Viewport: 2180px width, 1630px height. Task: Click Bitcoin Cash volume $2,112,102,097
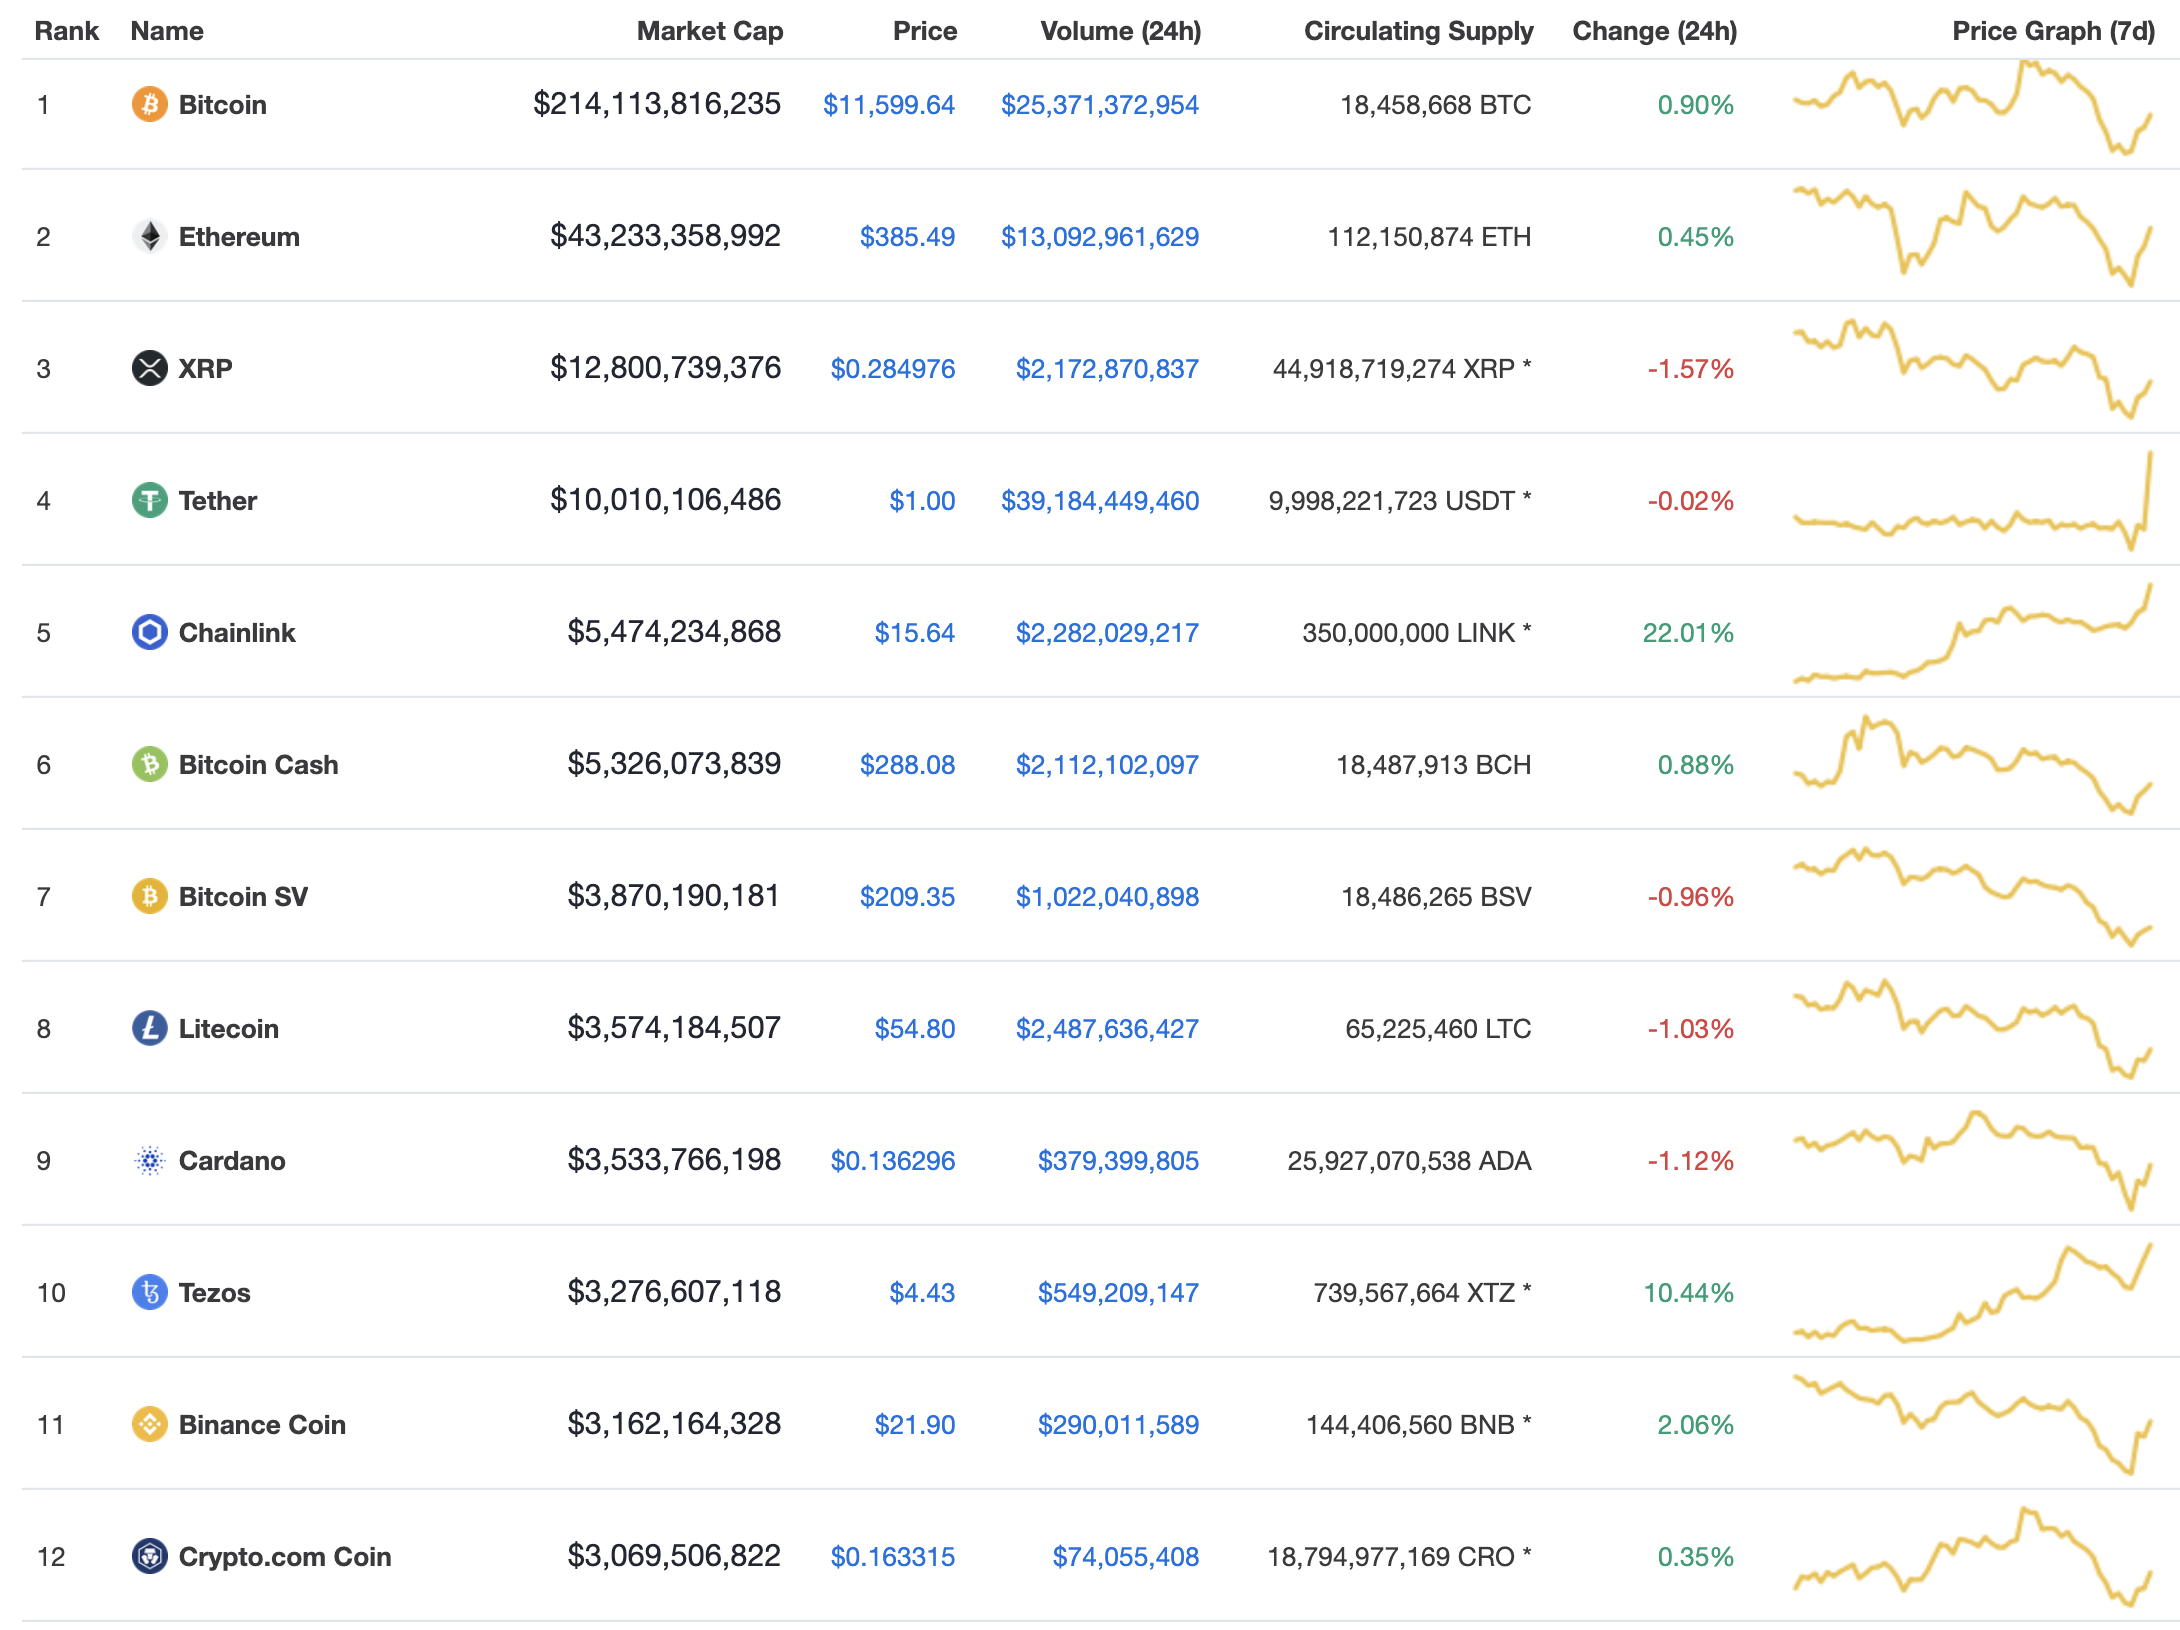tap(1107, 765)
